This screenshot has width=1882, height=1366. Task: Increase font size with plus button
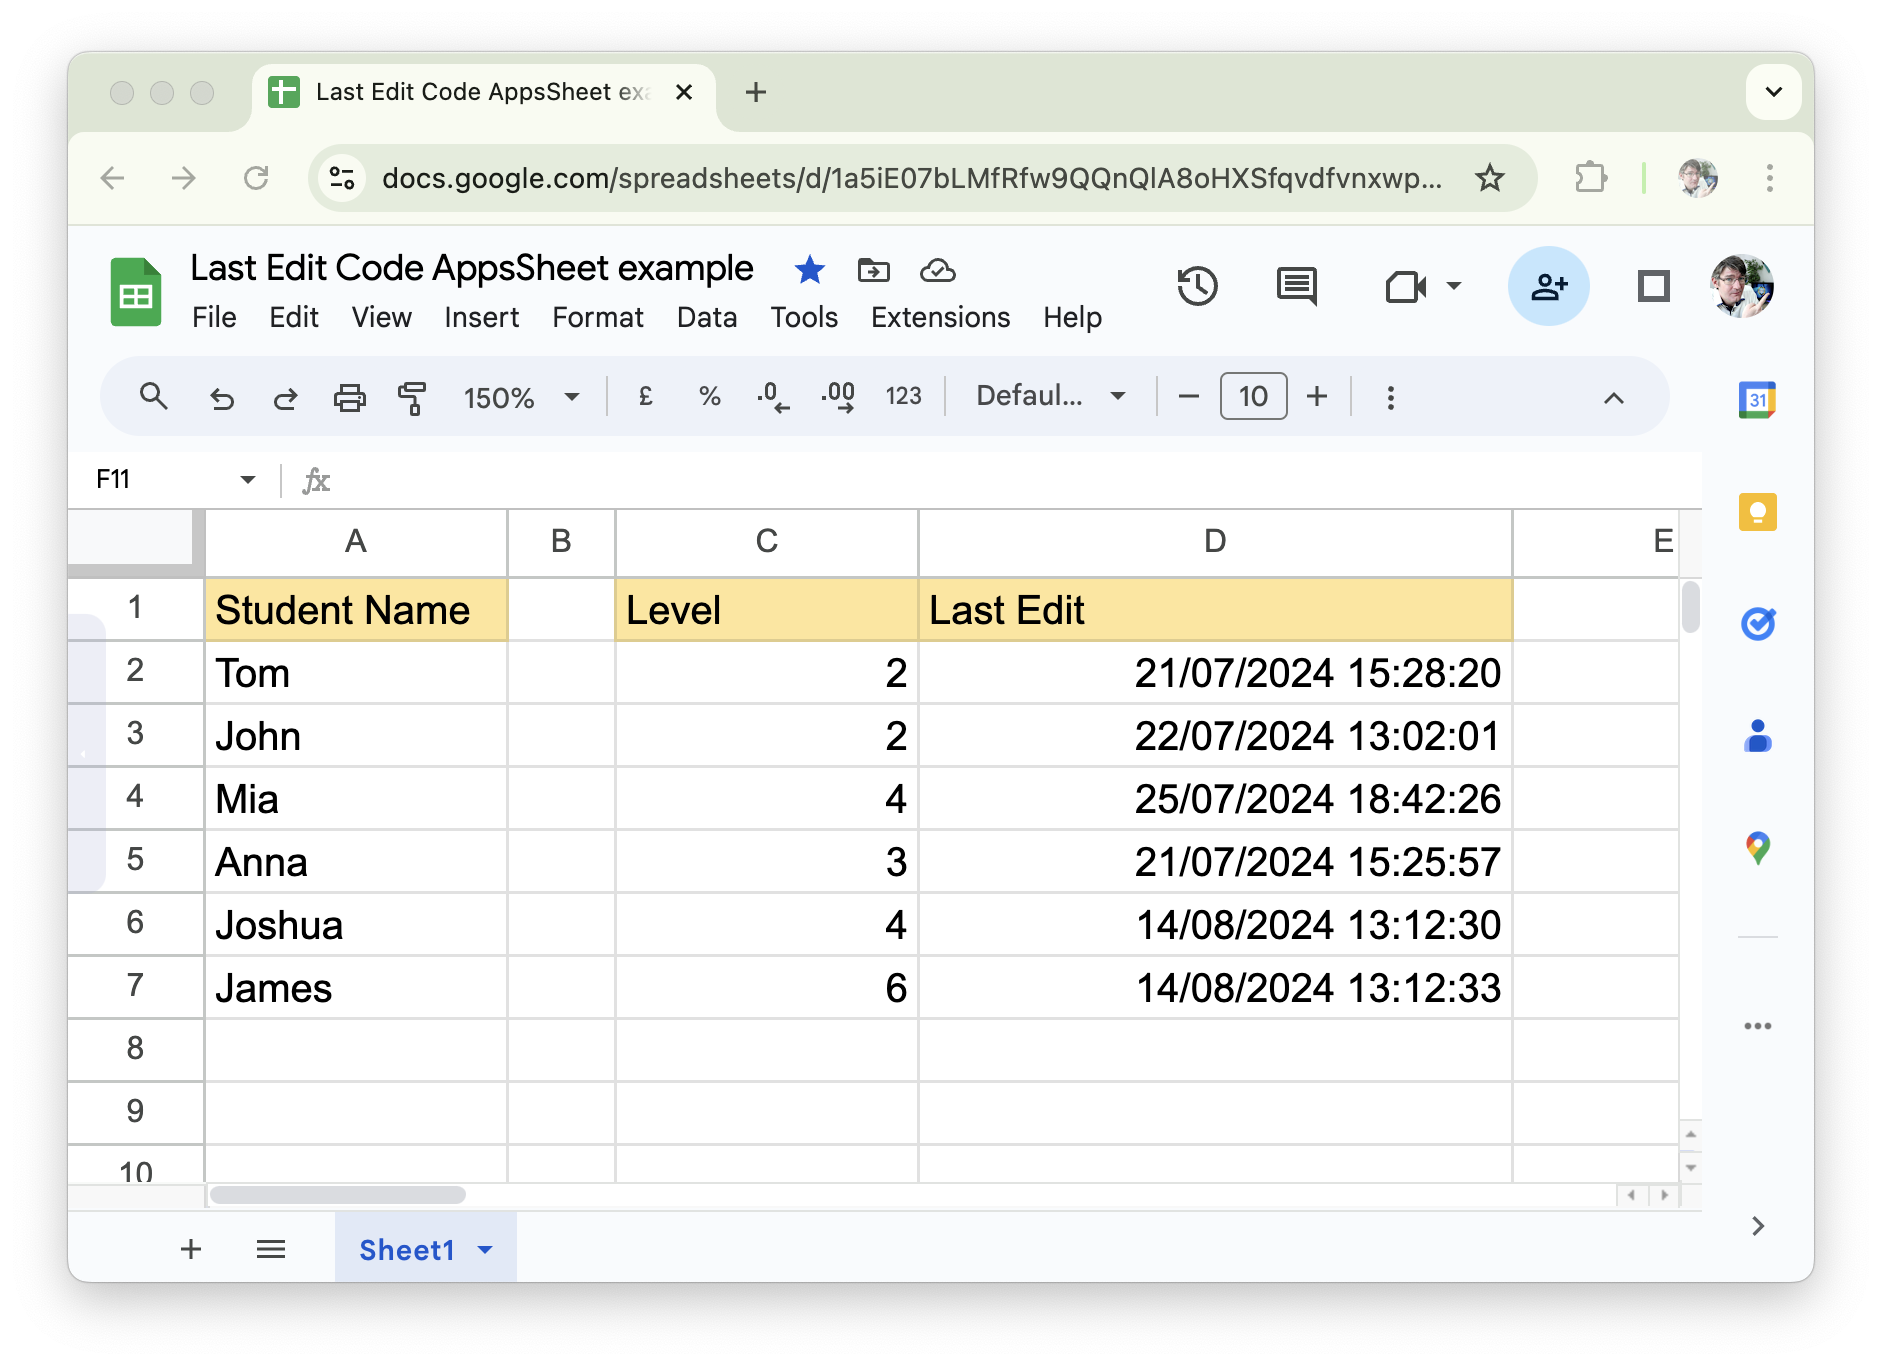pos(1317,397)
